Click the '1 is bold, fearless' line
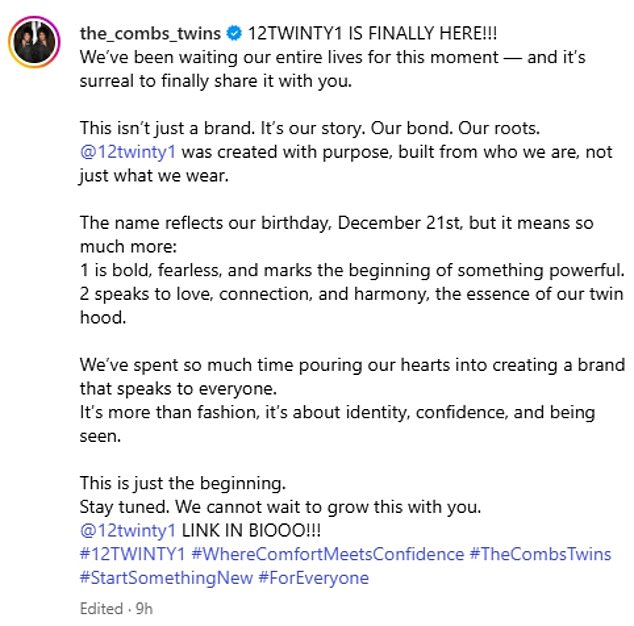This screenshot has height=626, width=634. point(352,270)
